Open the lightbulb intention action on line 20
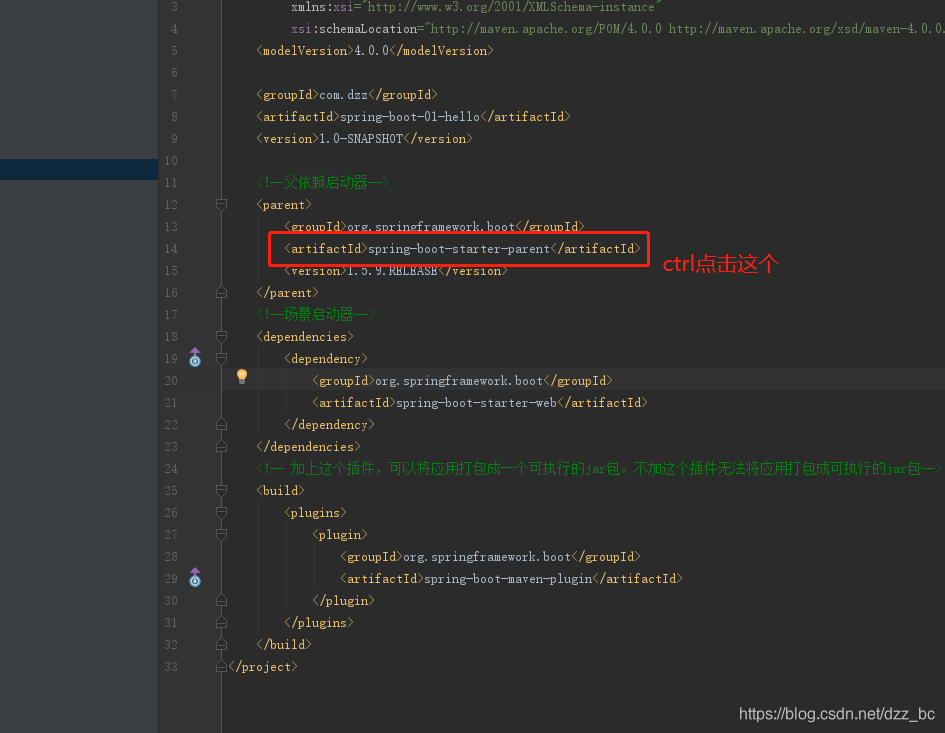Screen dimensions: 945x733 coord(242,376)
